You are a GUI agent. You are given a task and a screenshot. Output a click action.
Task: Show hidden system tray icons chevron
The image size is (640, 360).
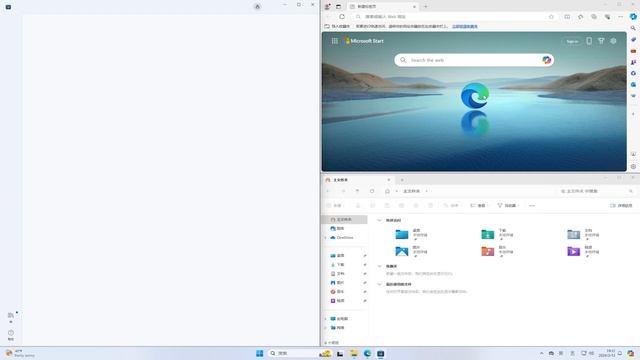pyautogui.click(x=541, y=353)
